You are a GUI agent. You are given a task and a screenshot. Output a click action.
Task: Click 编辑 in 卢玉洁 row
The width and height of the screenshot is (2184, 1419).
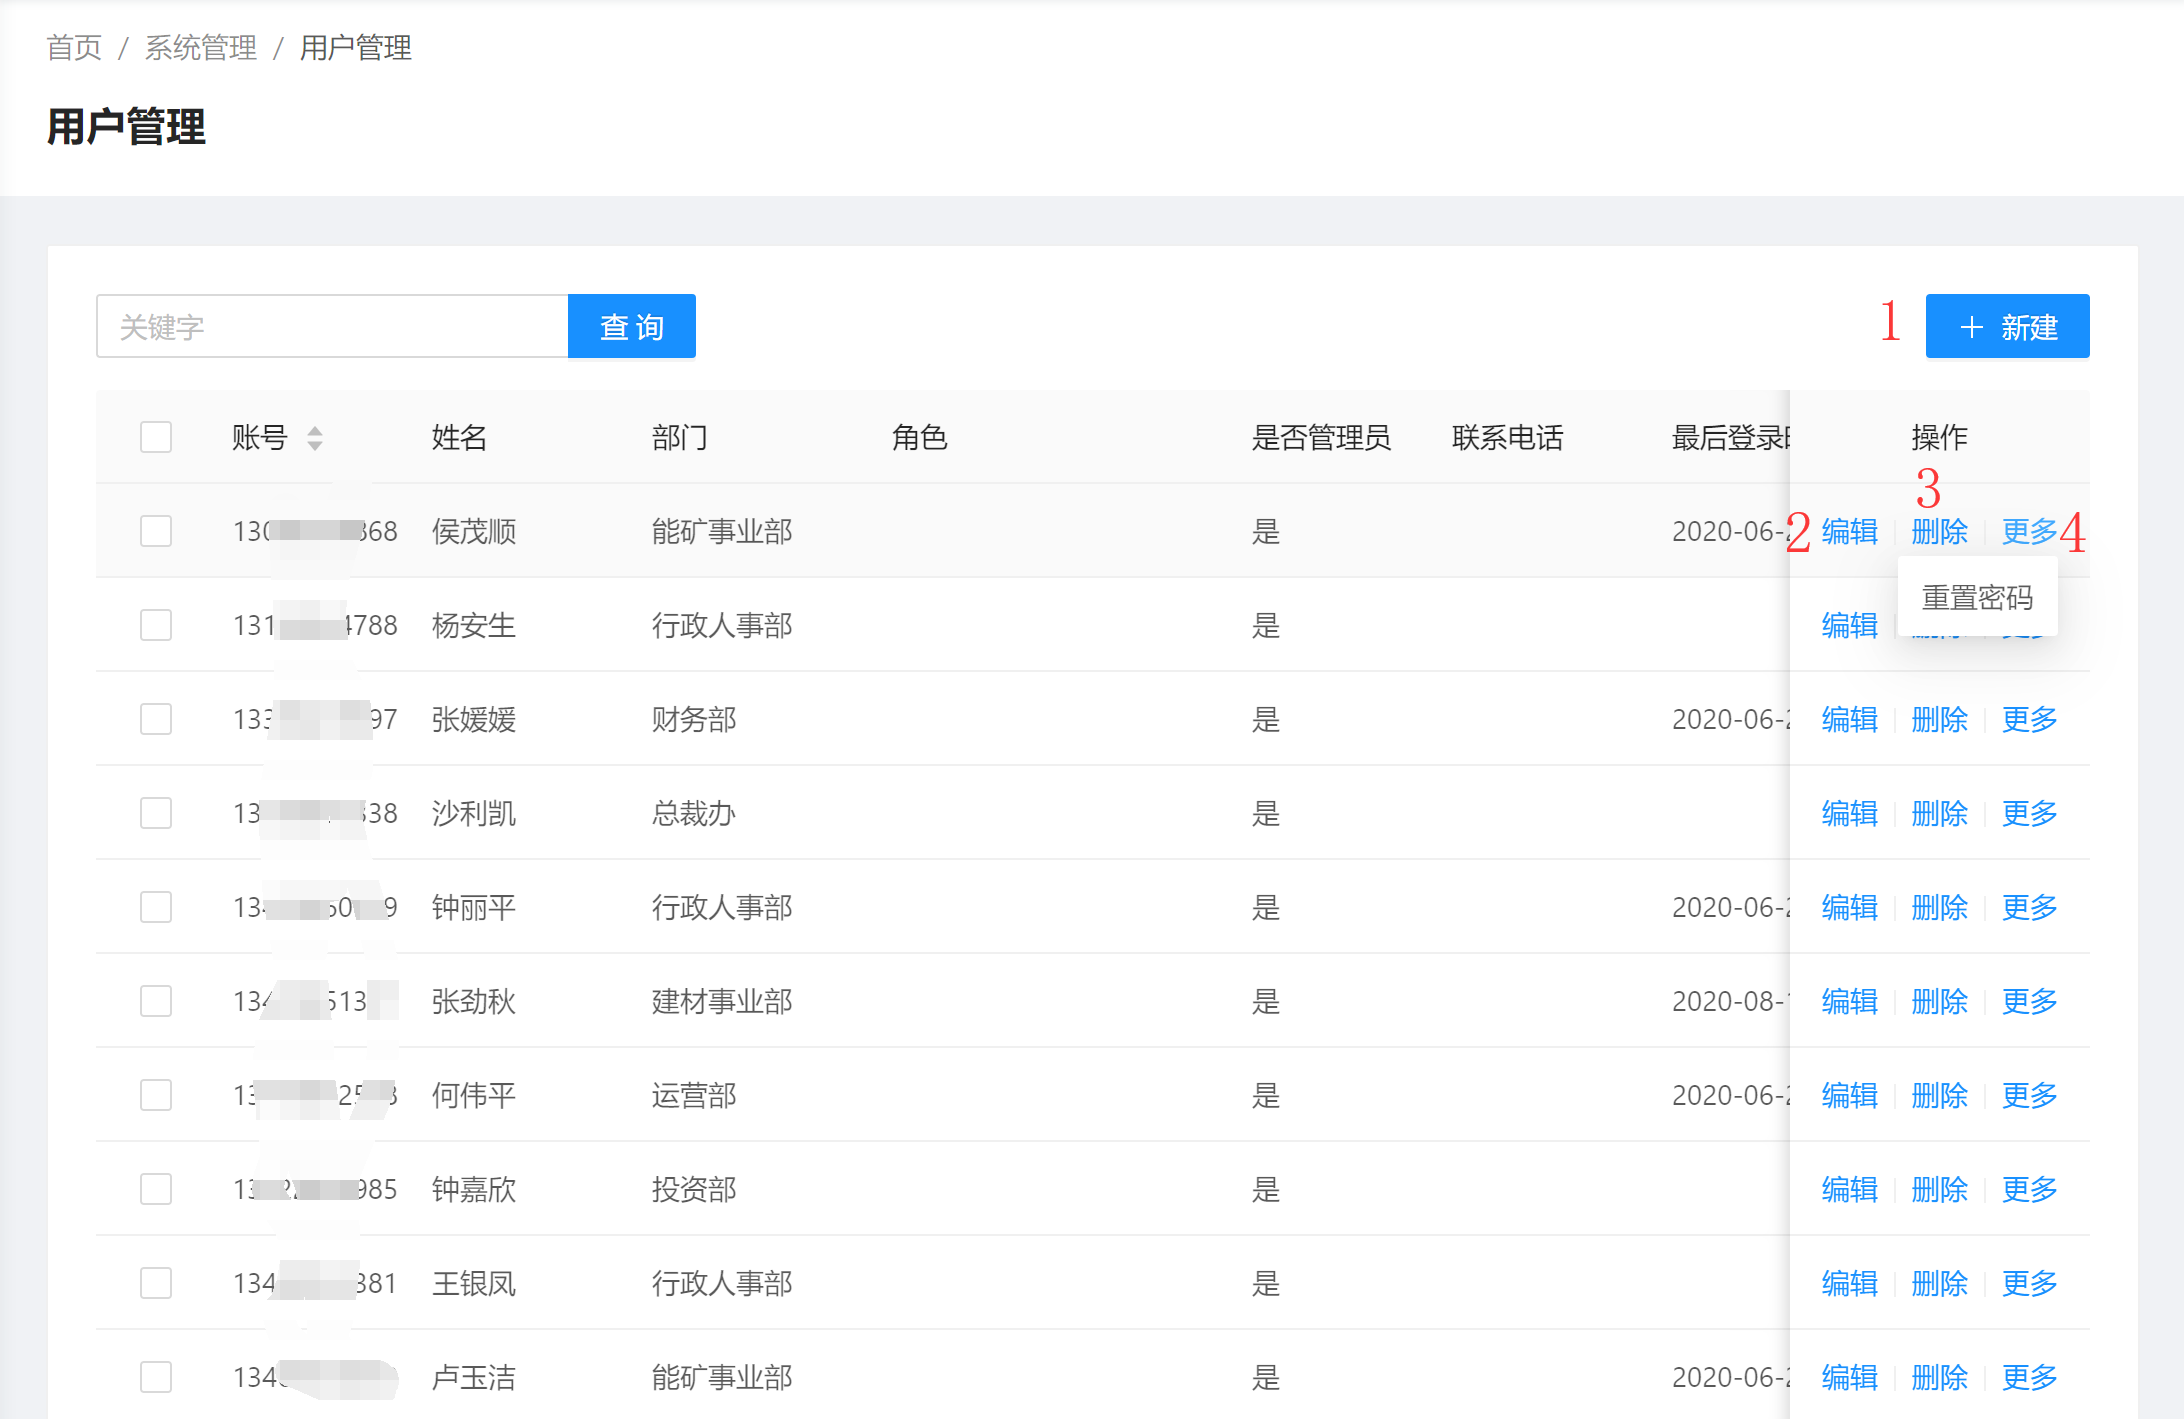1849,1377
